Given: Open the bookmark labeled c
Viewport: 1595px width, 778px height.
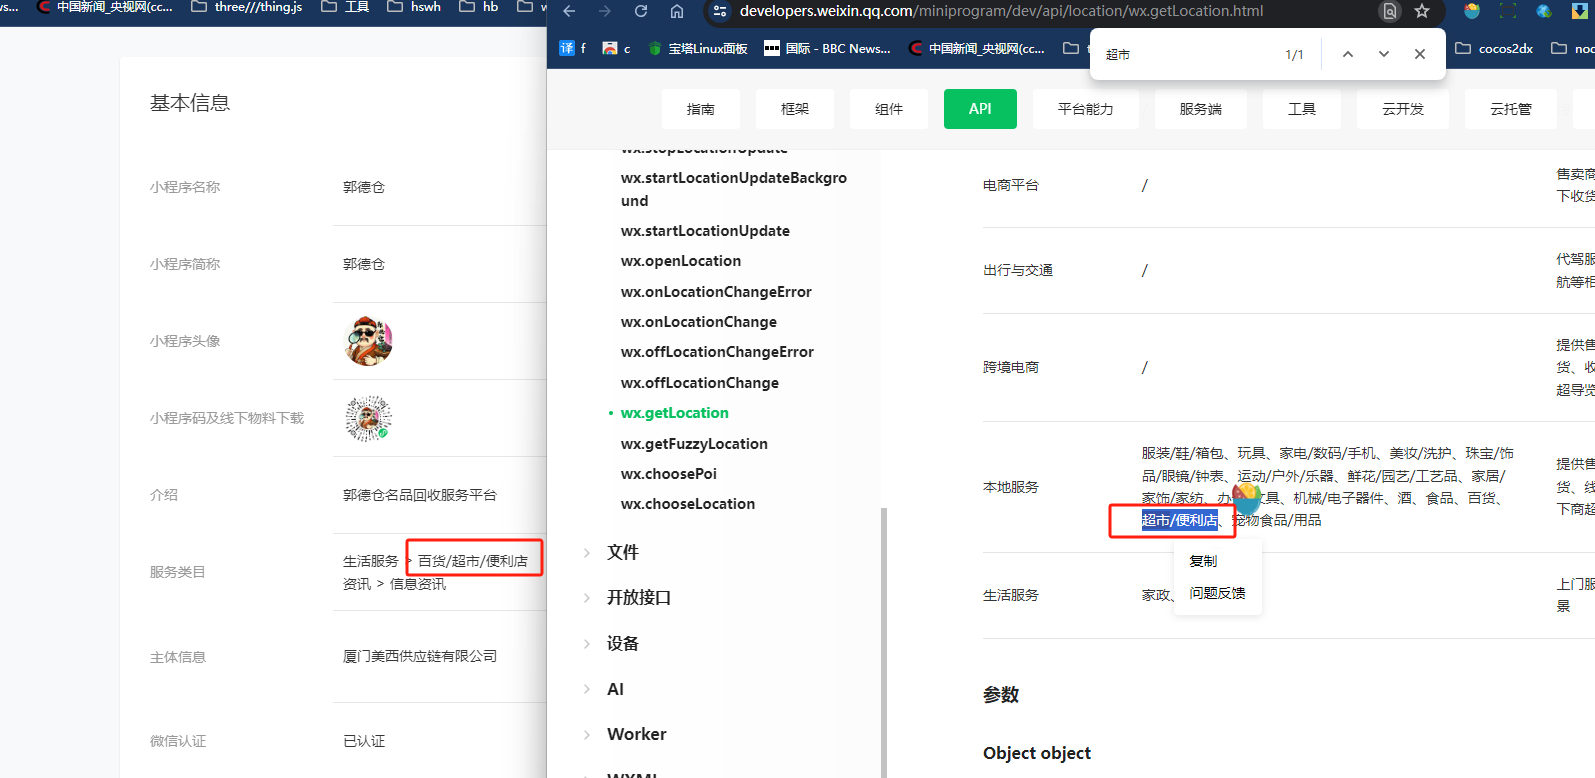Looking at the screenshot, I should point(616,48).
